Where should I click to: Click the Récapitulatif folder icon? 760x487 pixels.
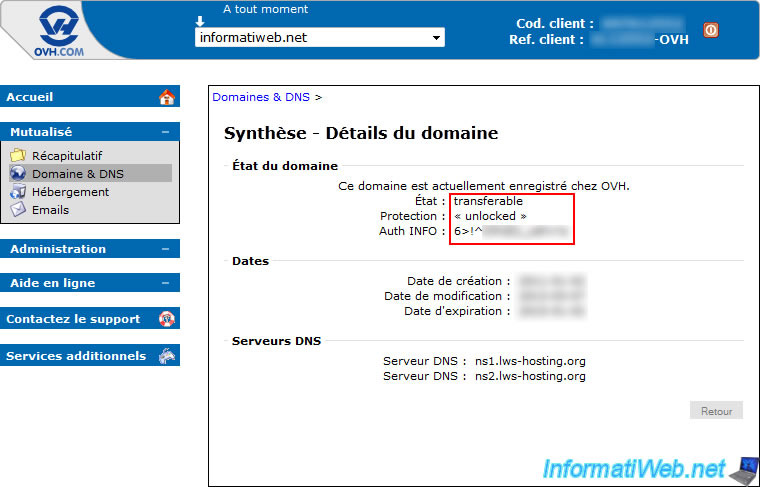click(18, 156)
